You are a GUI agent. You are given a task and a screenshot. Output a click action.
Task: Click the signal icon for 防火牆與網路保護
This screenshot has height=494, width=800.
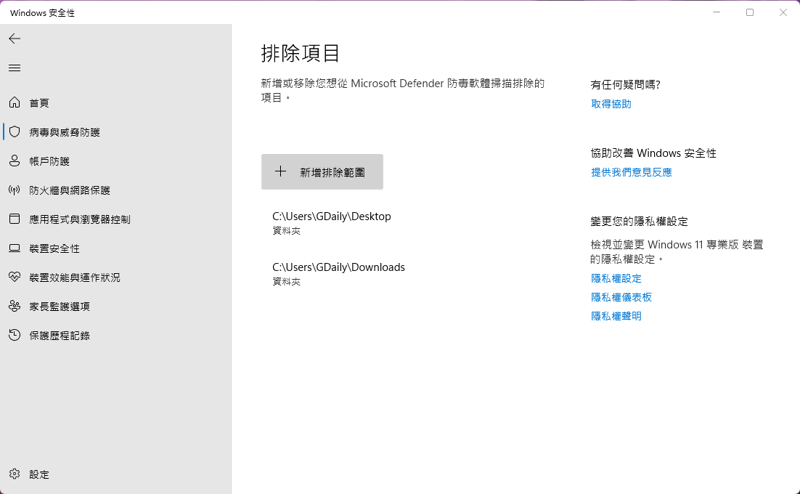pyautogui.click(x=14, y=190)
